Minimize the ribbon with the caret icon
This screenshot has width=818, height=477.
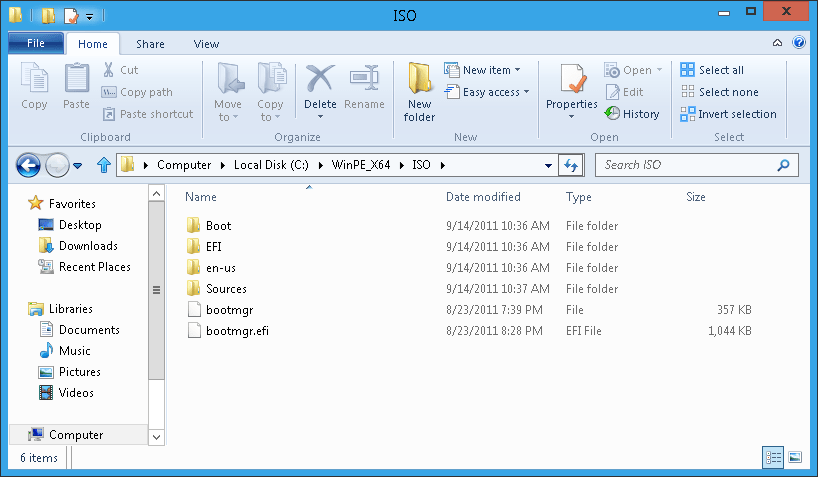[x=777, y=43]
